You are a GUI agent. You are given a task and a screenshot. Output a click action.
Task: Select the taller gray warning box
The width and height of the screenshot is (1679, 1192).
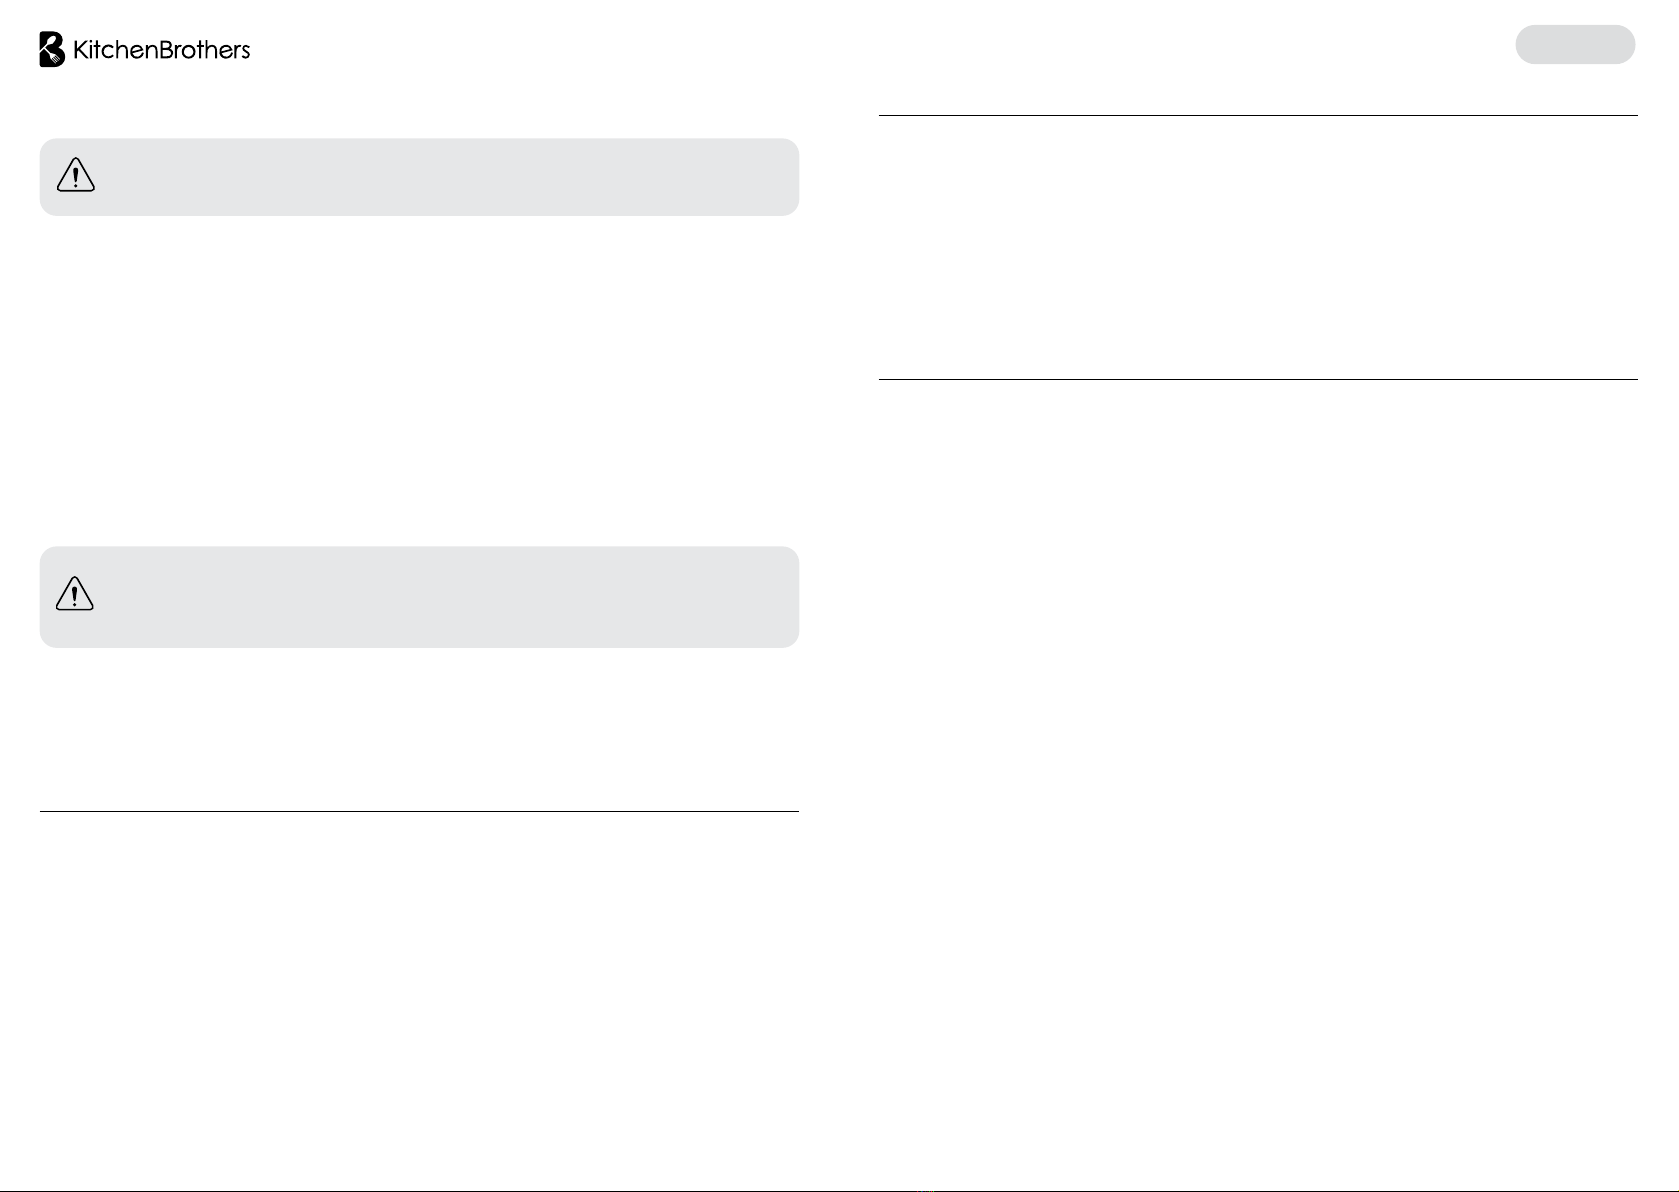tap(419, 597)
